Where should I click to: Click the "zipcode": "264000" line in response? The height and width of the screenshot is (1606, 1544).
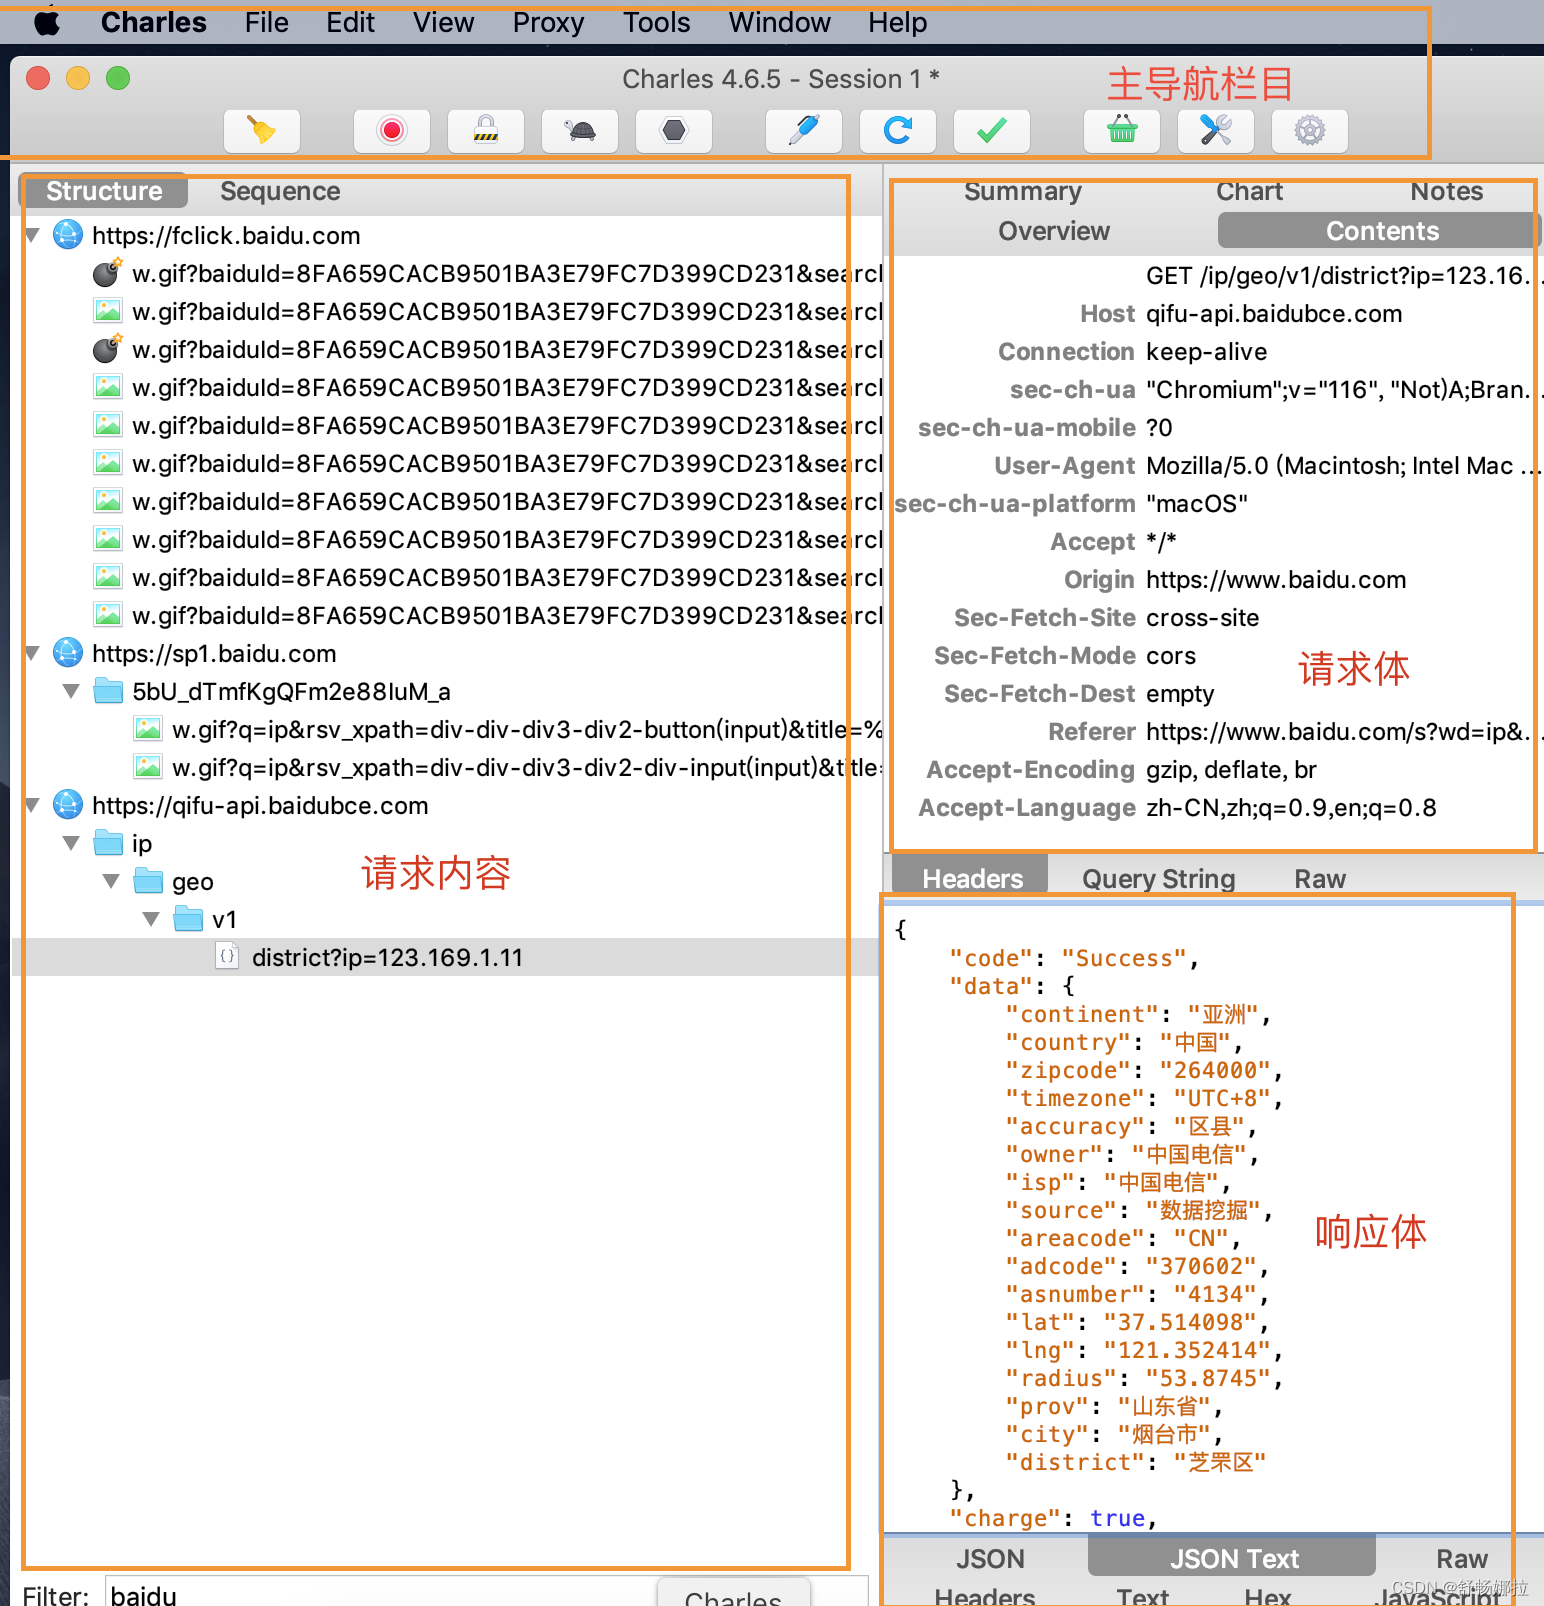pos(1144,1070)
